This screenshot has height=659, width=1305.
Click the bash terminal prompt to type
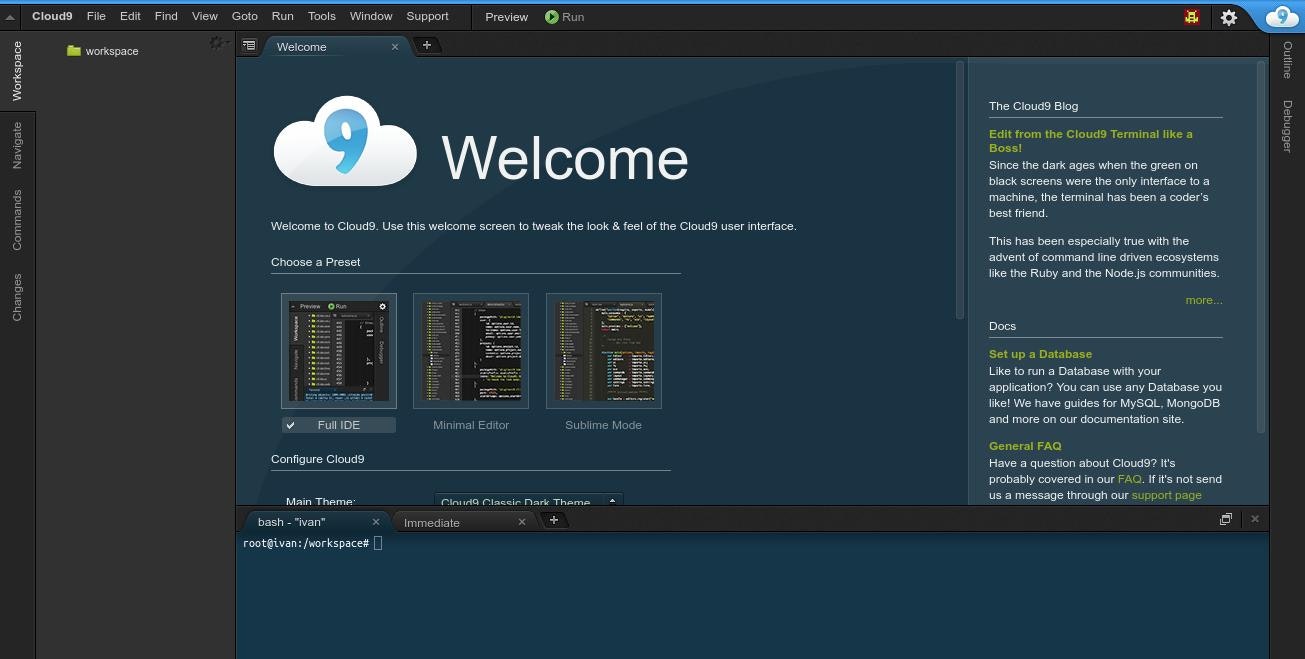tap(378, 543)
